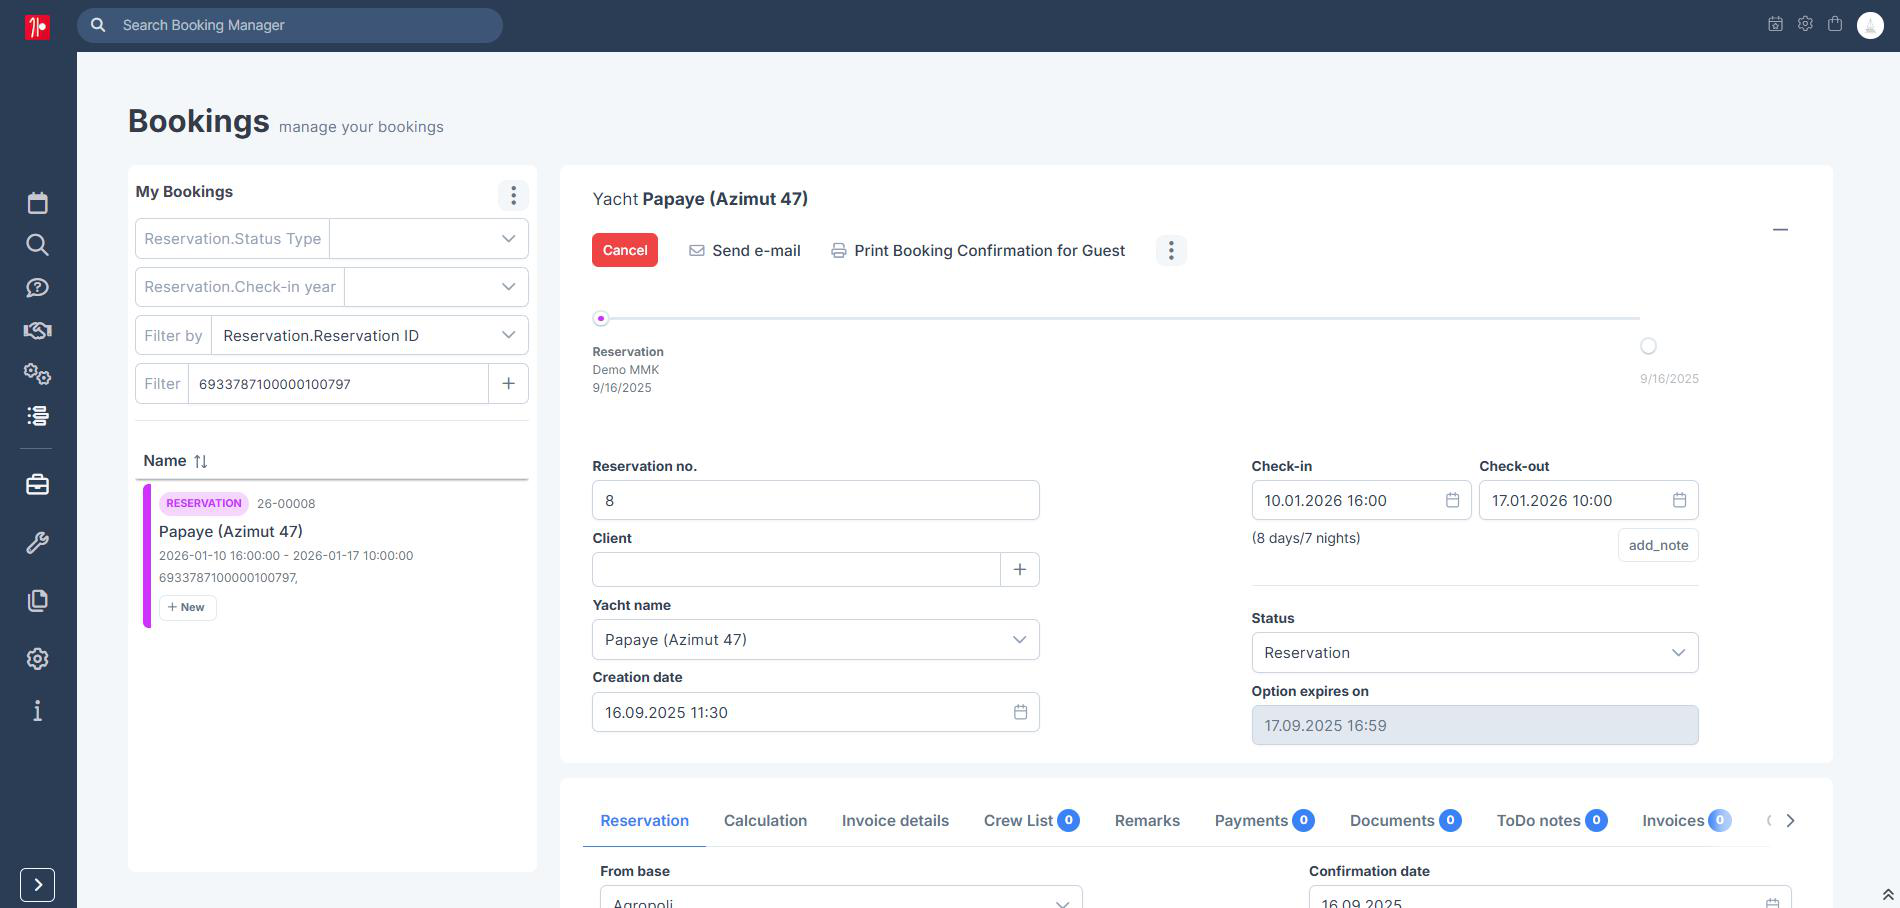Viewport: 1900px width, 908px height.
Task: Click the scroll-to-top double chevron
Action: click(x=1888, y=895)
